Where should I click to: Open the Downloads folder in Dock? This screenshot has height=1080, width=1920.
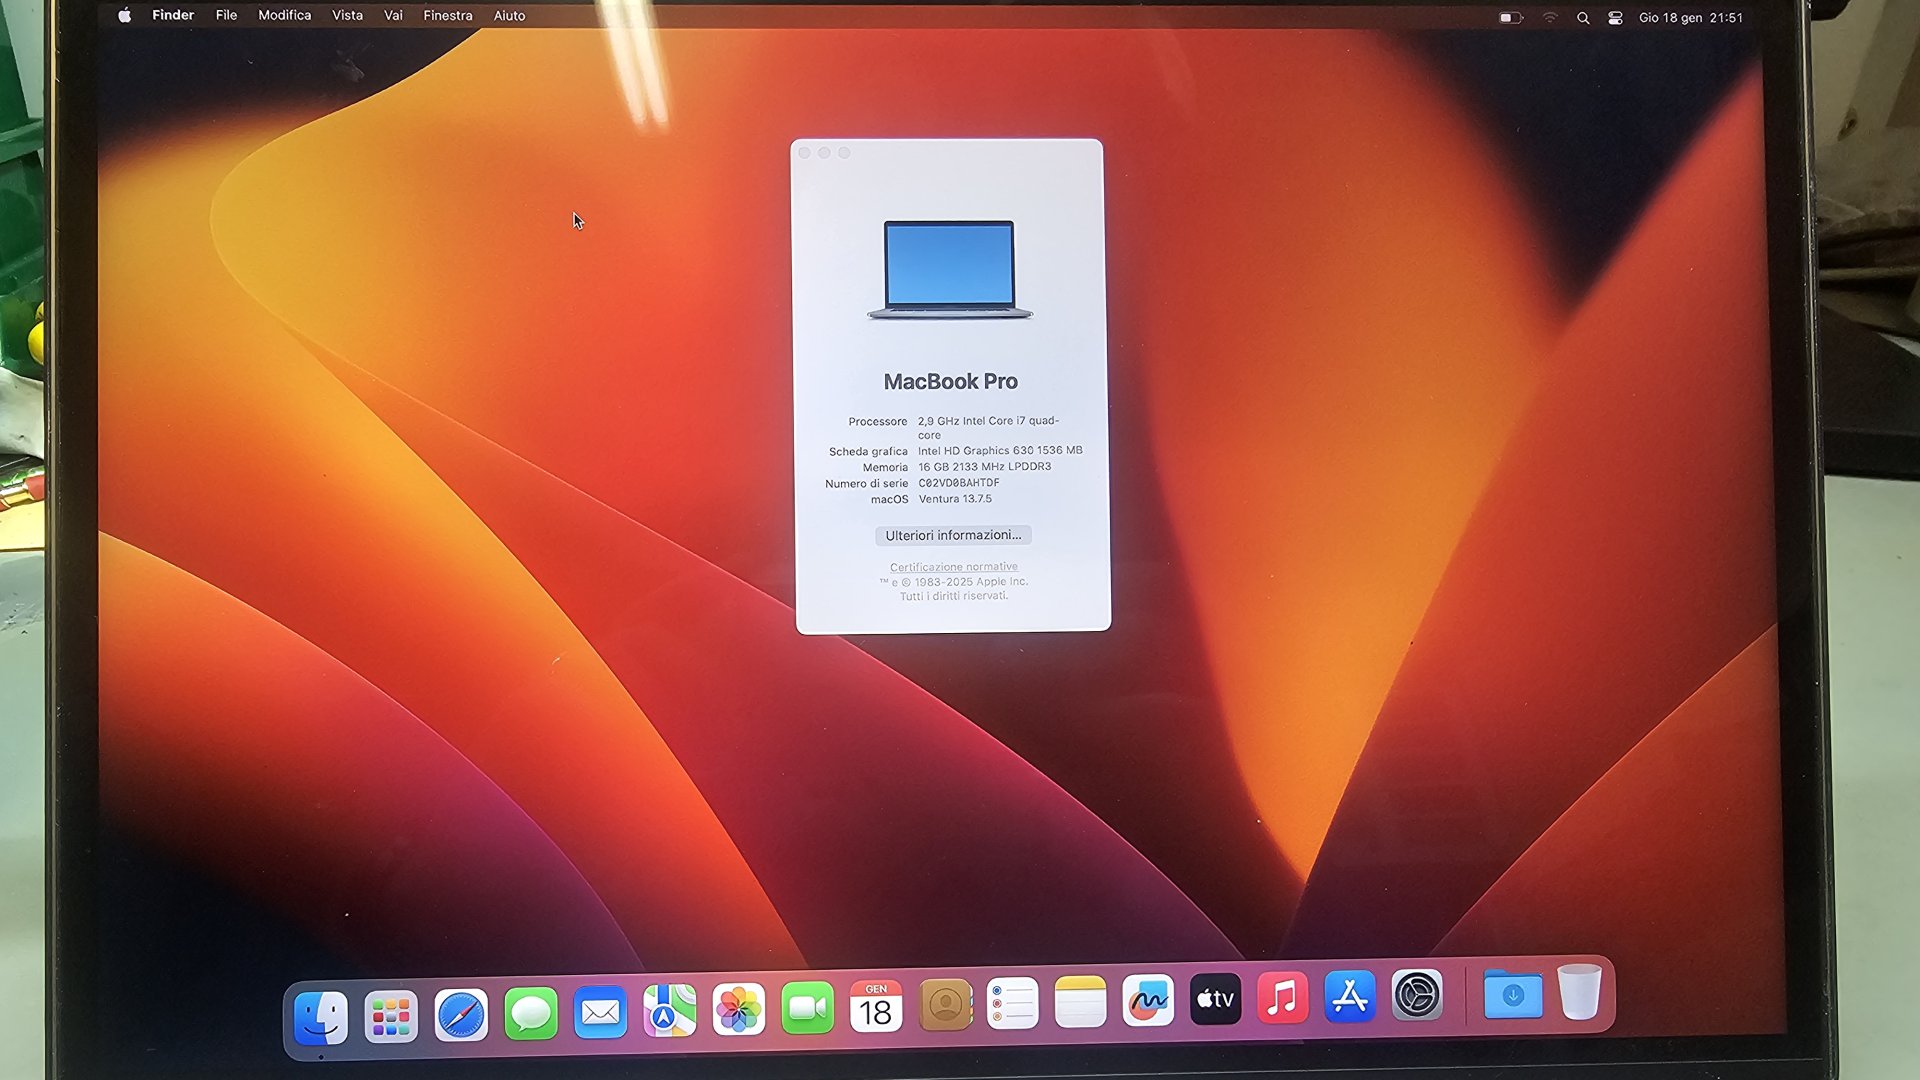coord(1513,994)
